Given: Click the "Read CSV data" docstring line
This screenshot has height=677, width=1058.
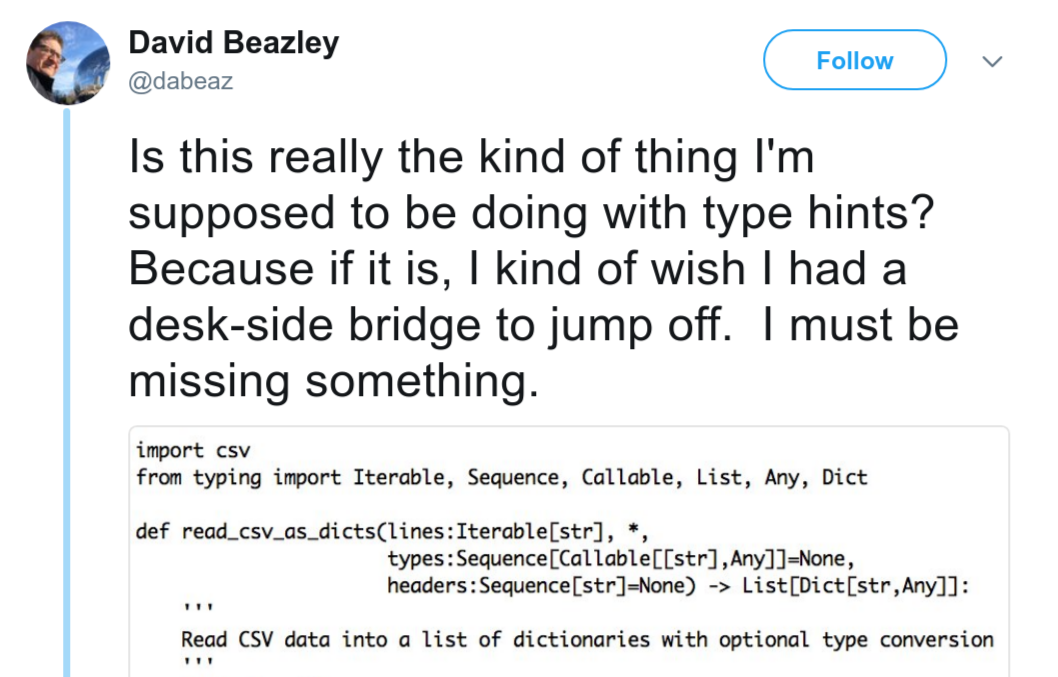Looking at the screenshot, I should tap(587, 639).
